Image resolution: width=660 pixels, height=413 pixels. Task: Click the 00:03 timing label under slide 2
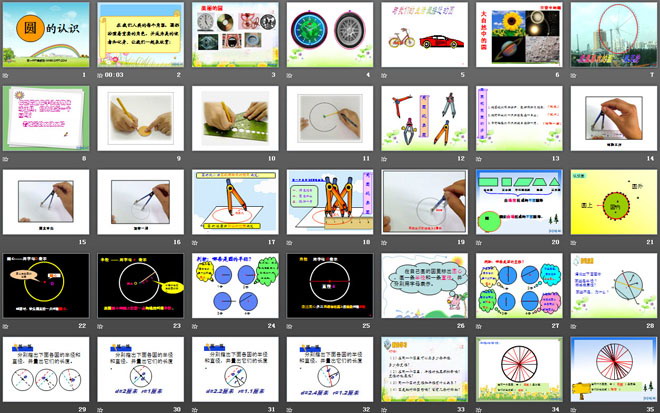[114, 74]
